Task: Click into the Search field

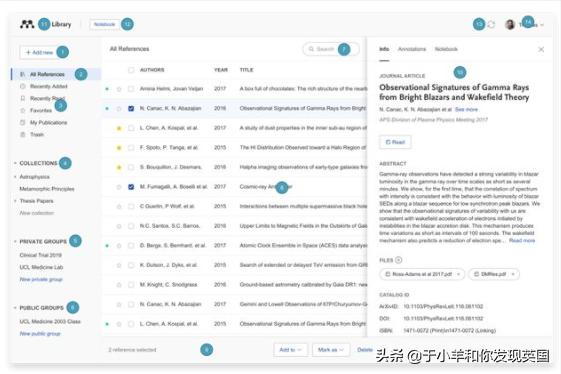Action: (x=331, y=49)
